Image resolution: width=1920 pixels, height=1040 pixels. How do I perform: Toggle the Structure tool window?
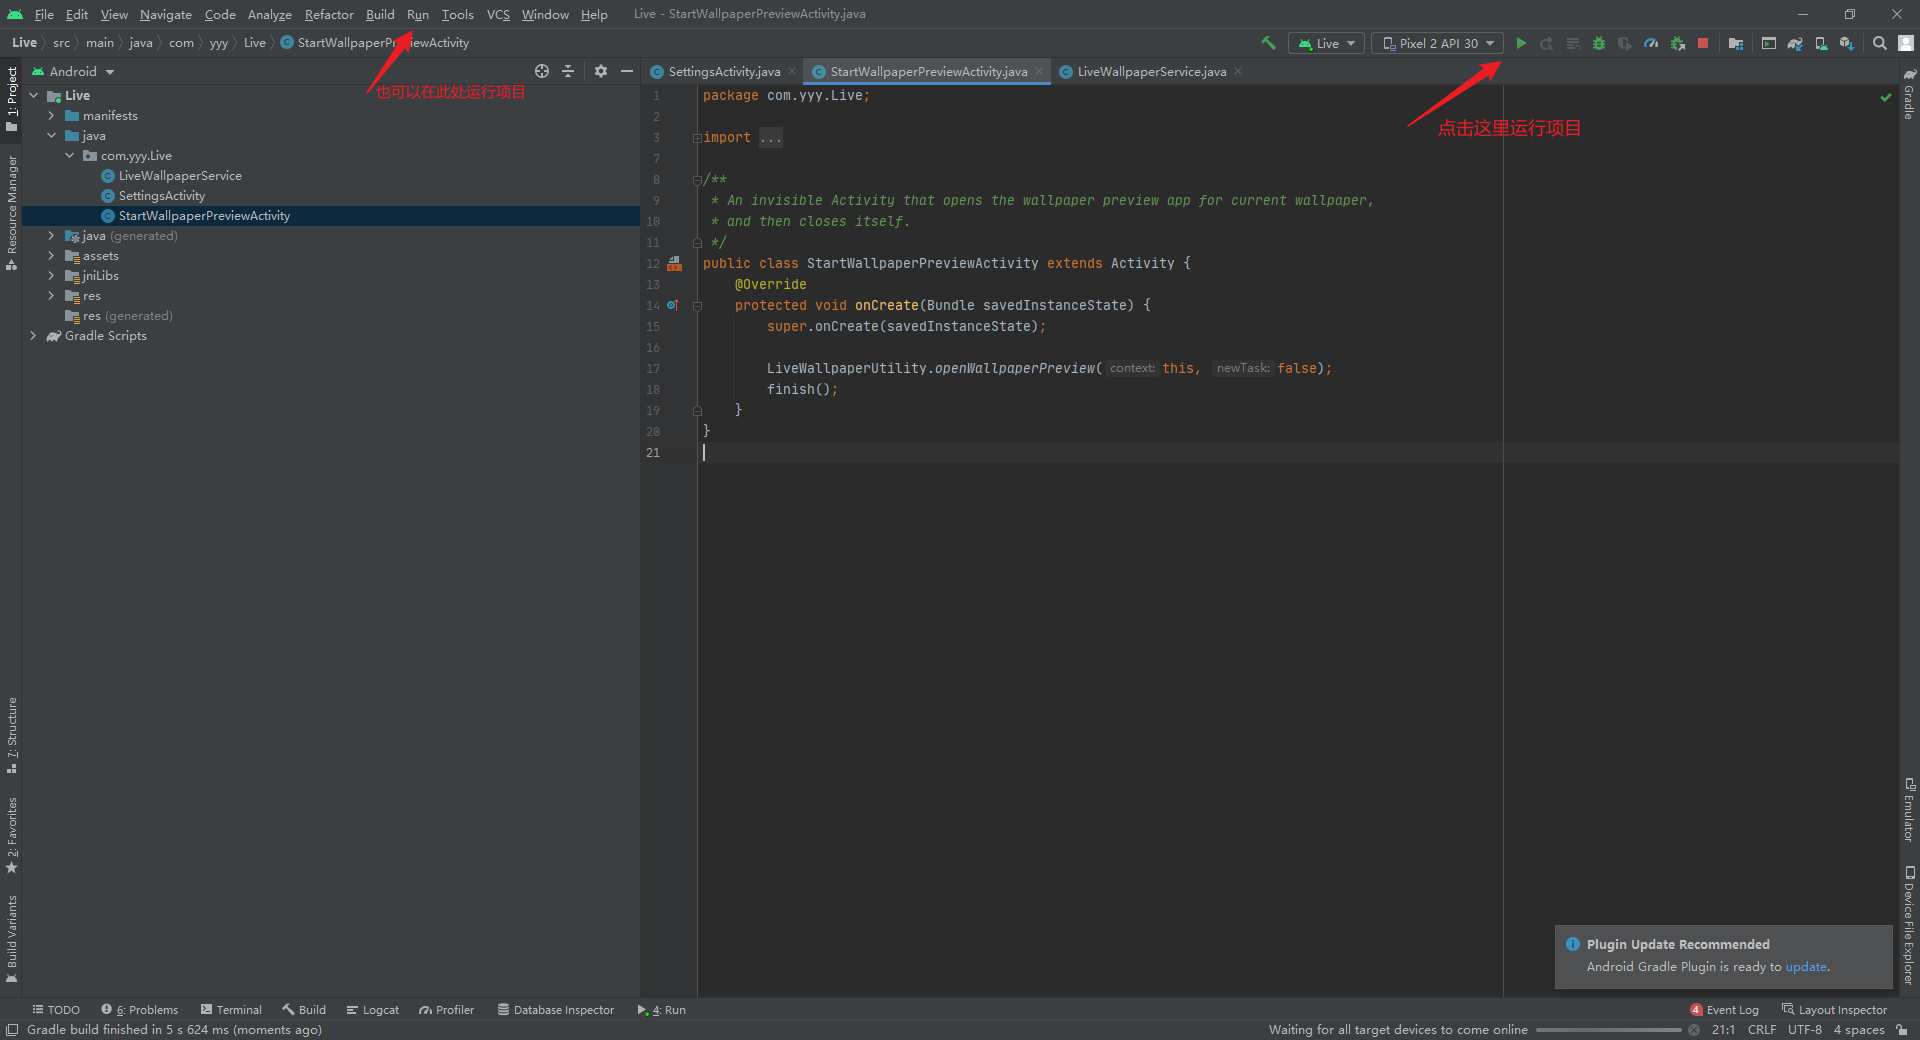tap(12, 736)
